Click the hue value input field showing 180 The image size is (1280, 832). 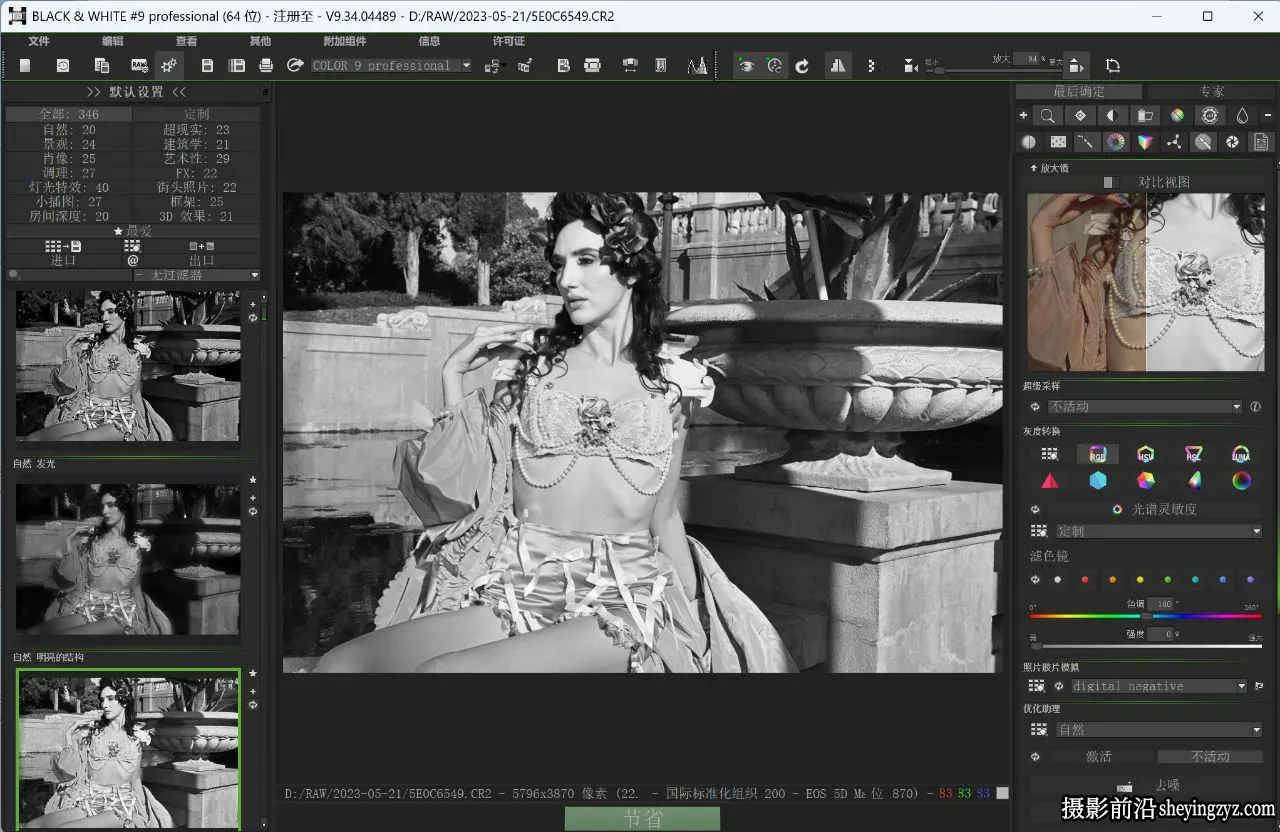(1161, 604)
